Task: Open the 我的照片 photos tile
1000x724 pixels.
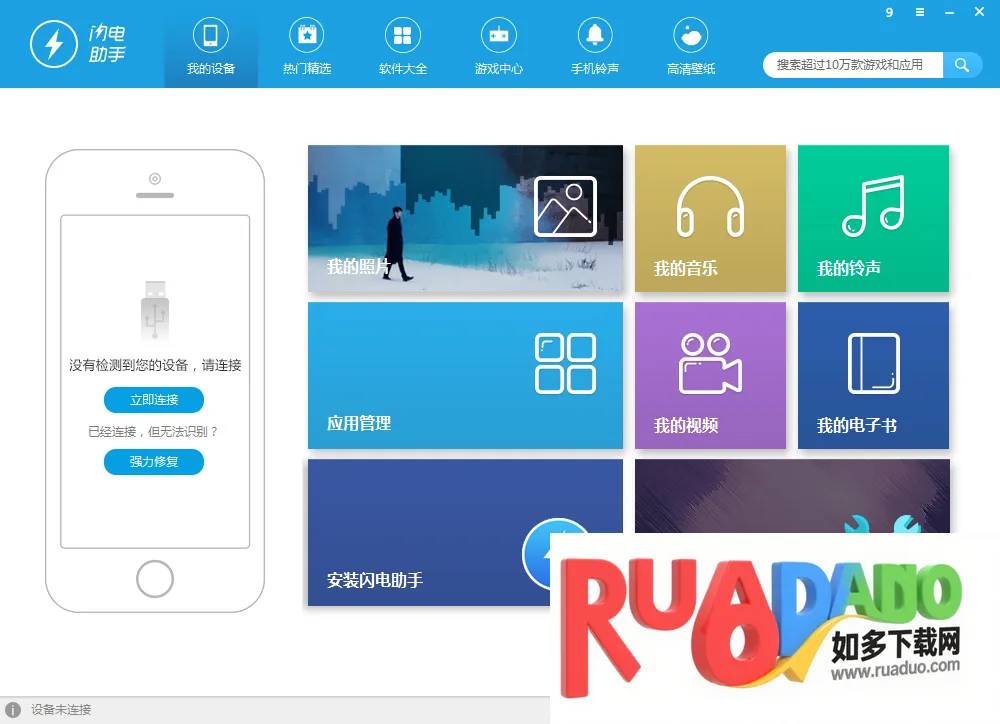Action: click(465, 219)
